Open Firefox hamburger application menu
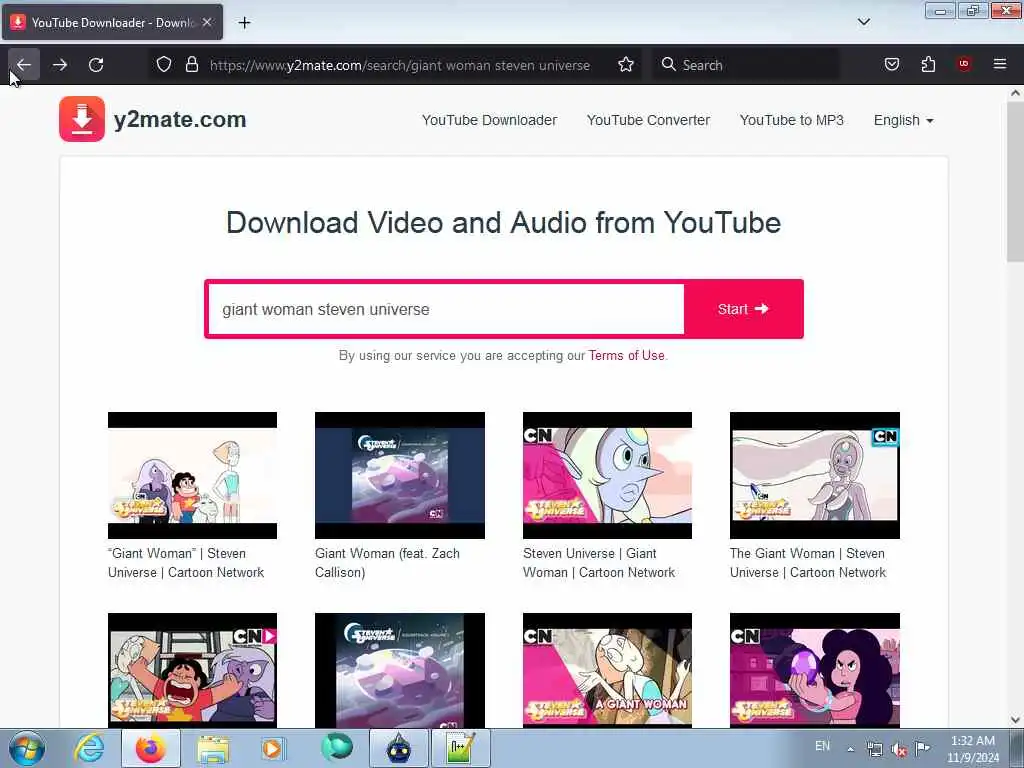 tap(1000, 65)
